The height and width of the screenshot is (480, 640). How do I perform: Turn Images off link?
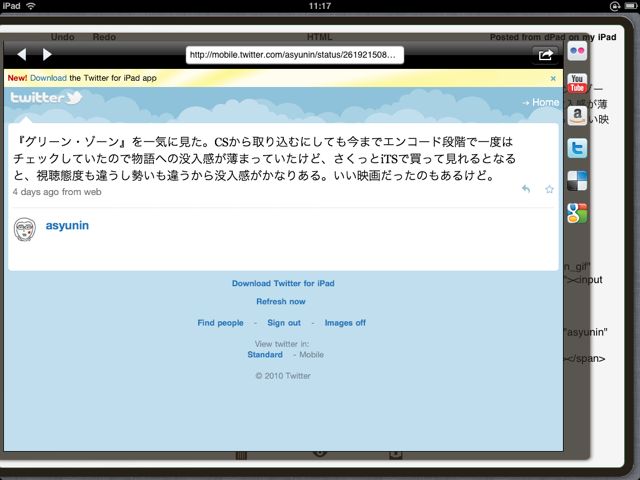tap(345, 323)
